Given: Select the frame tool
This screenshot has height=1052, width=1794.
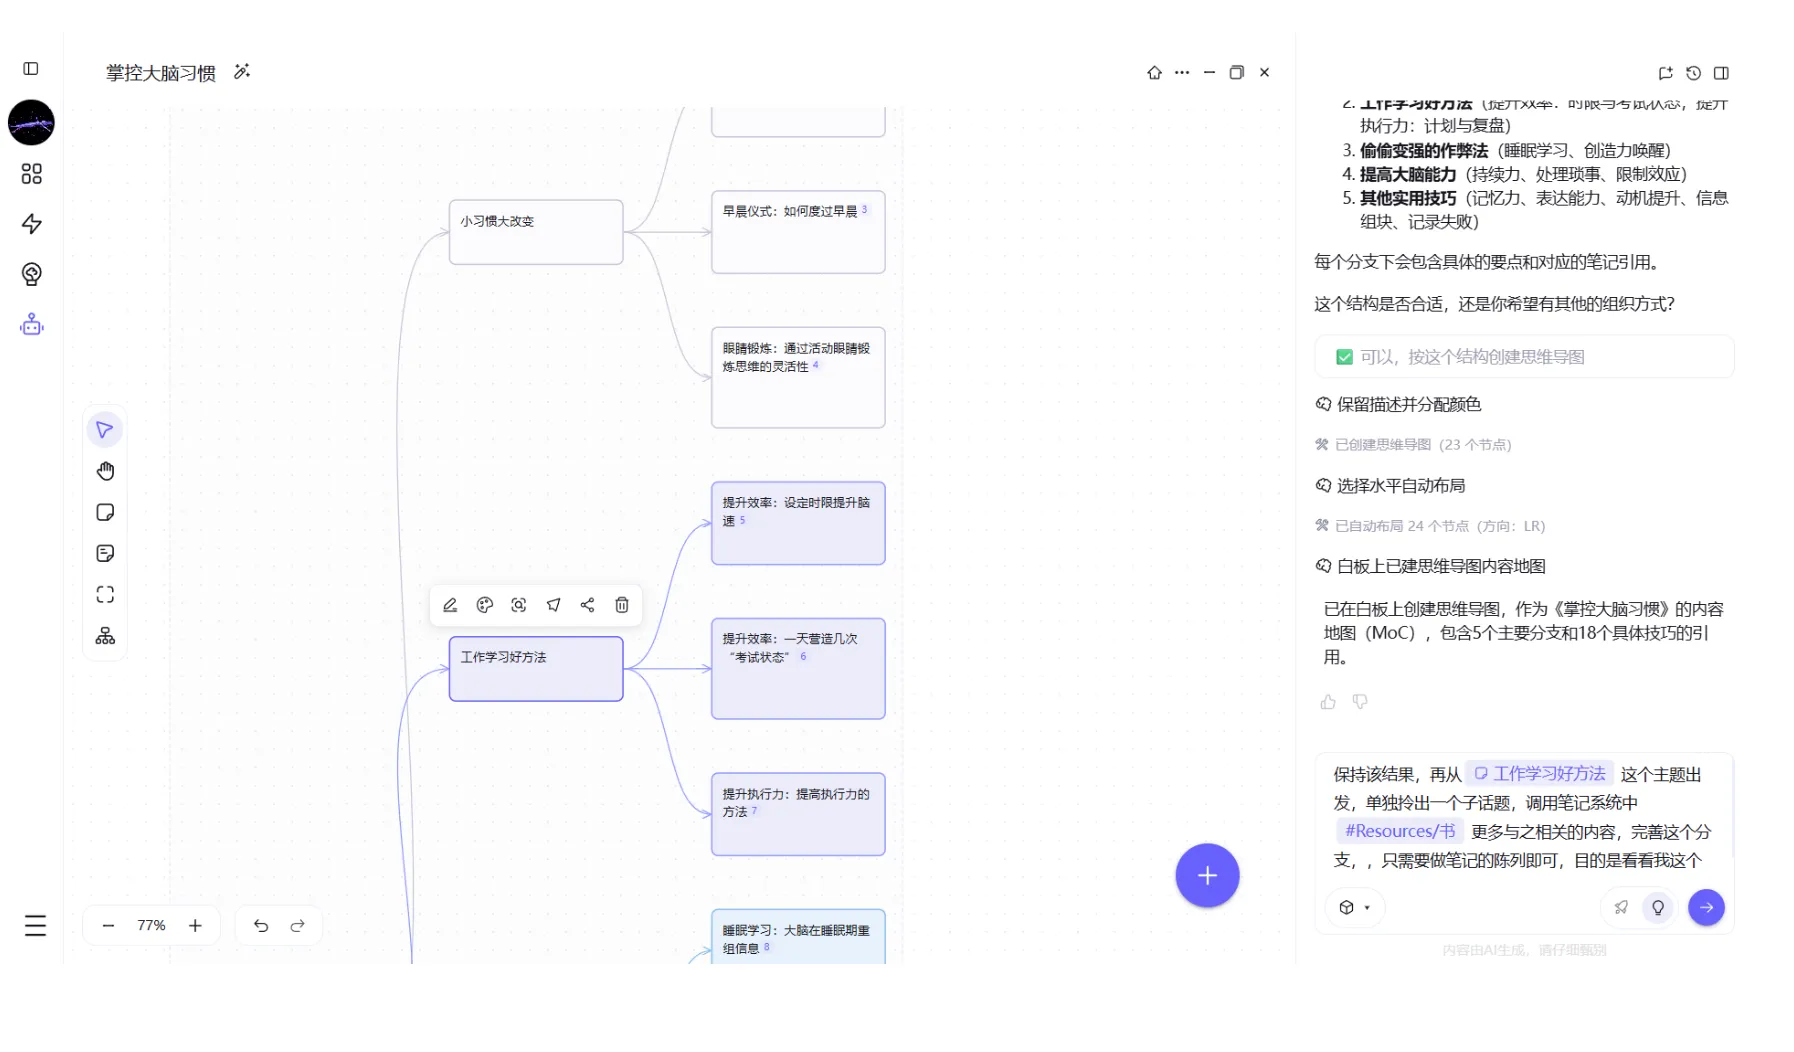Looking at the screenshot, I should 105,595.
